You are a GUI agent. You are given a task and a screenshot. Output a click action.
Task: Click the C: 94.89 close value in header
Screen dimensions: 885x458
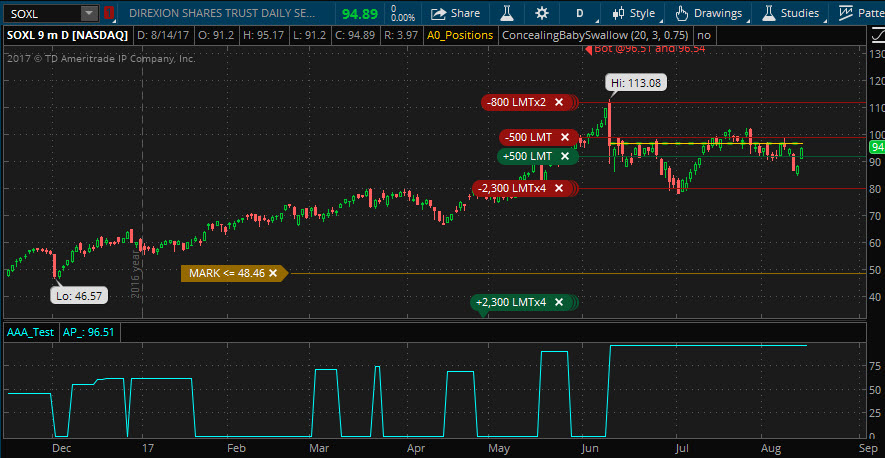coord(356,35)
